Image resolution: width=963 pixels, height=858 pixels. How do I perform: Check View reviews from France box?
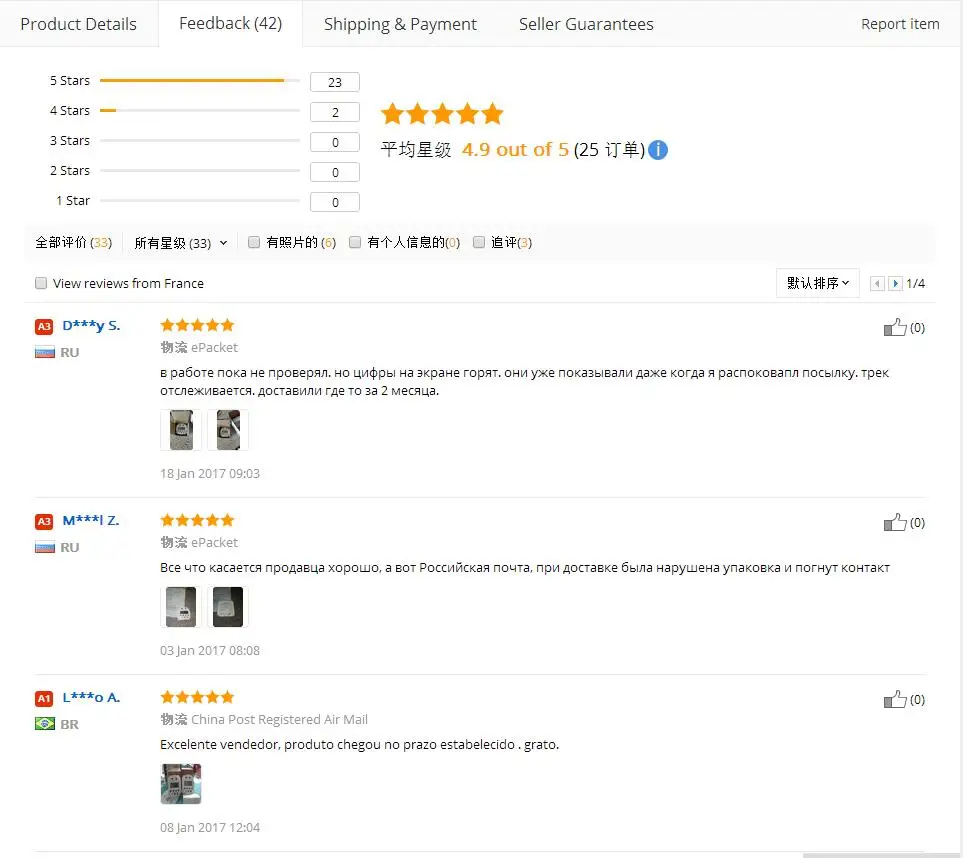click(x=41, y=283)
